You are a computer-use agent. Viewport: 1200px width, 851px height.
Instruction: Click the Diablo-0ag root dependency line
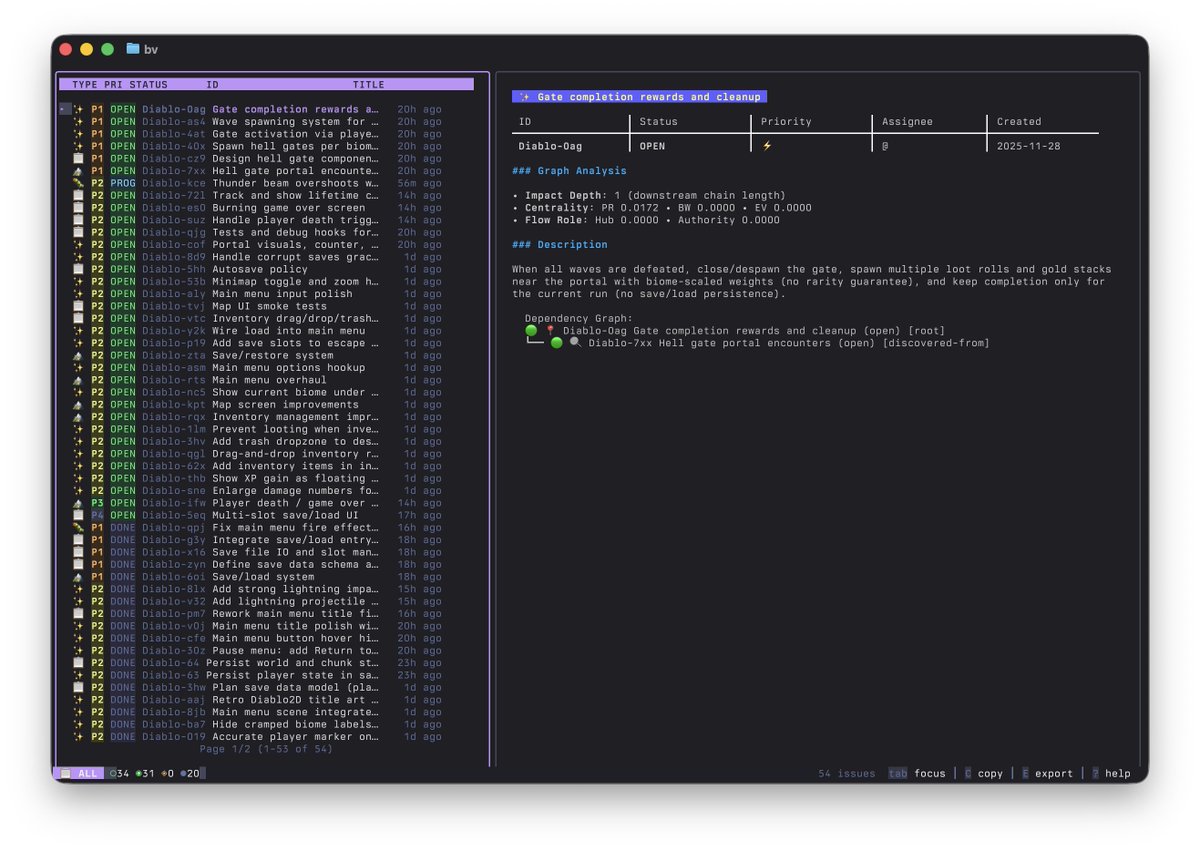point(735,331)
